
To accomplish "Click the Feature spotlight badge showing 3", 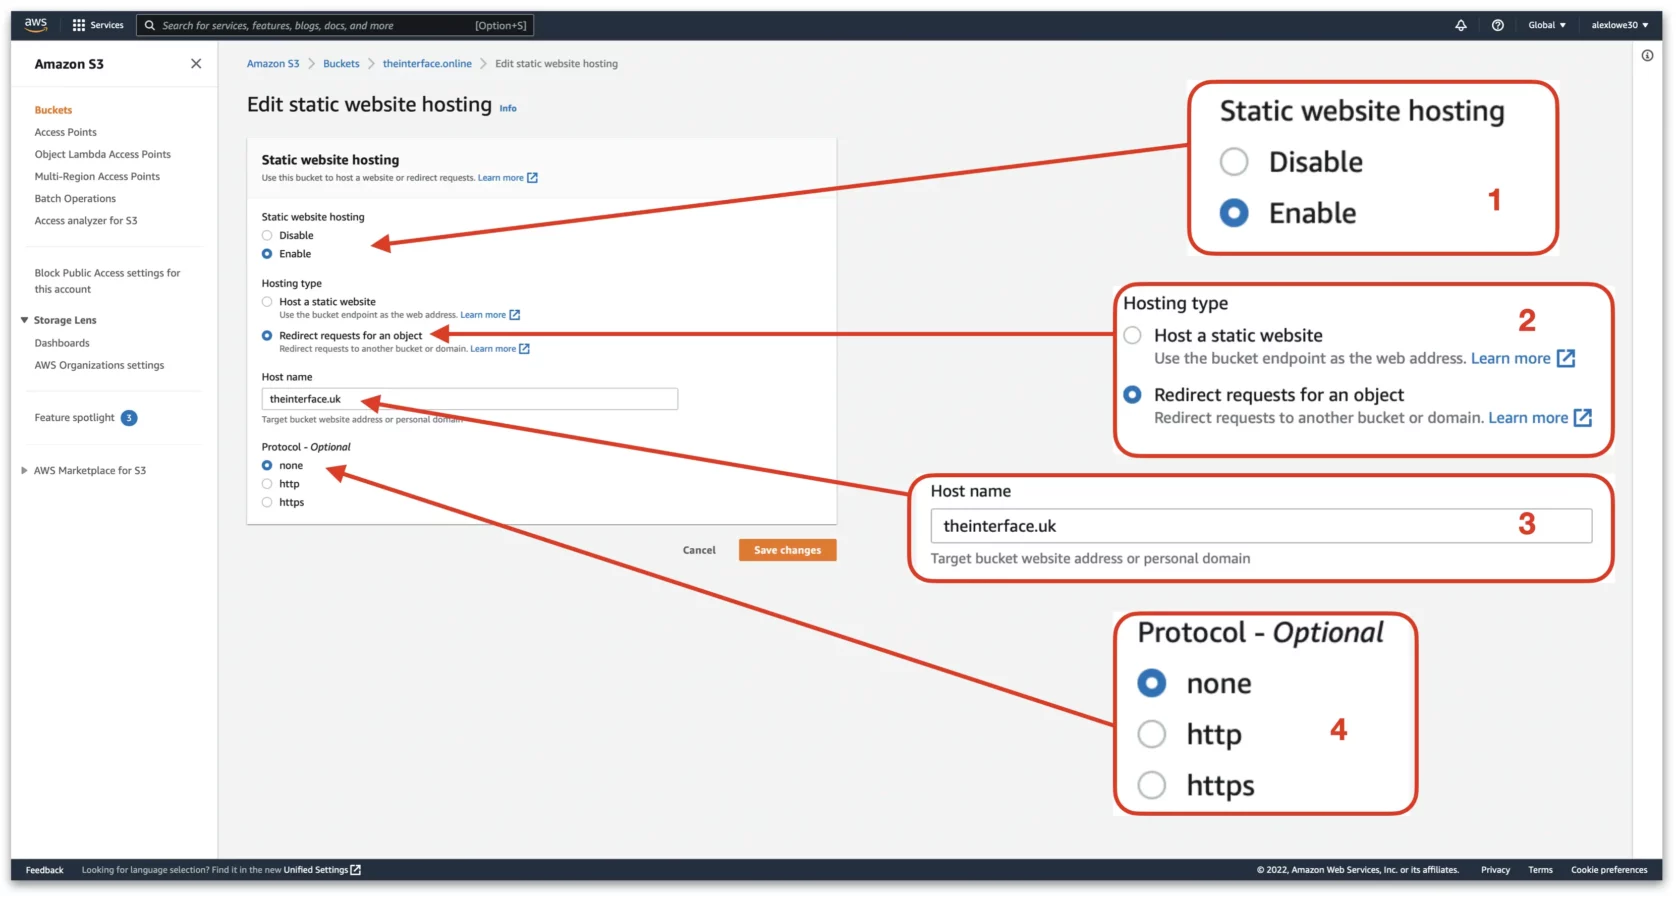I will click(x=129, y=418).
